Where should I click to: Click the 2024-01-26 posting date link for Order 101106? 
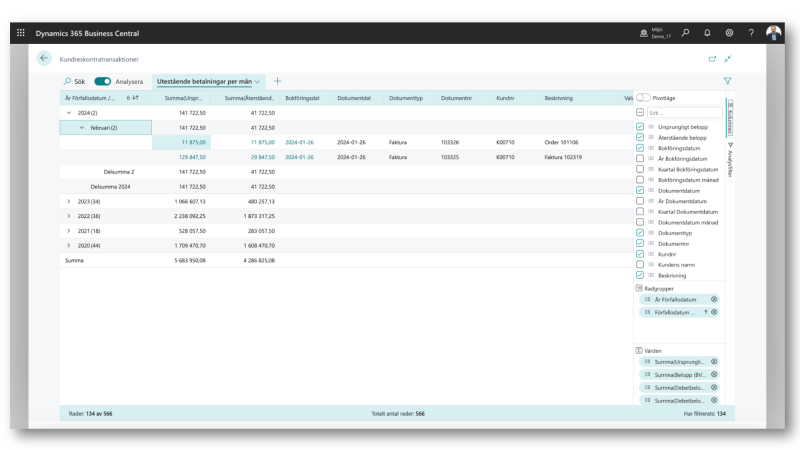(299, 142)
